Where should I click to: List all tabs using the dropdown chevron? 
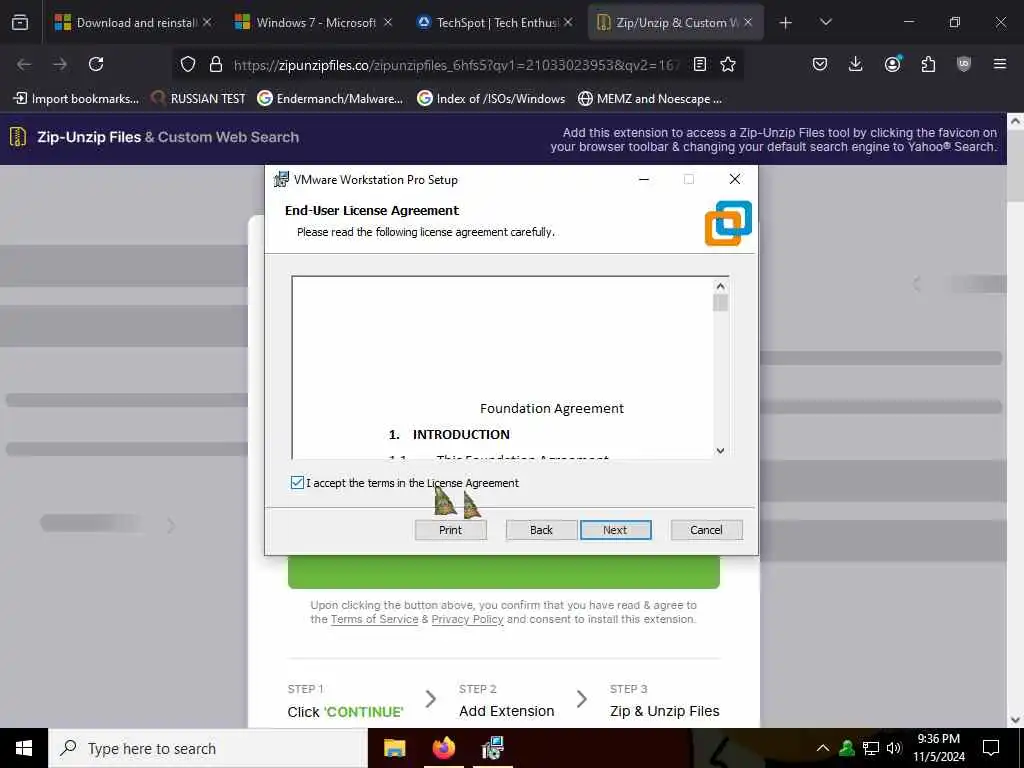pos(825,22)
